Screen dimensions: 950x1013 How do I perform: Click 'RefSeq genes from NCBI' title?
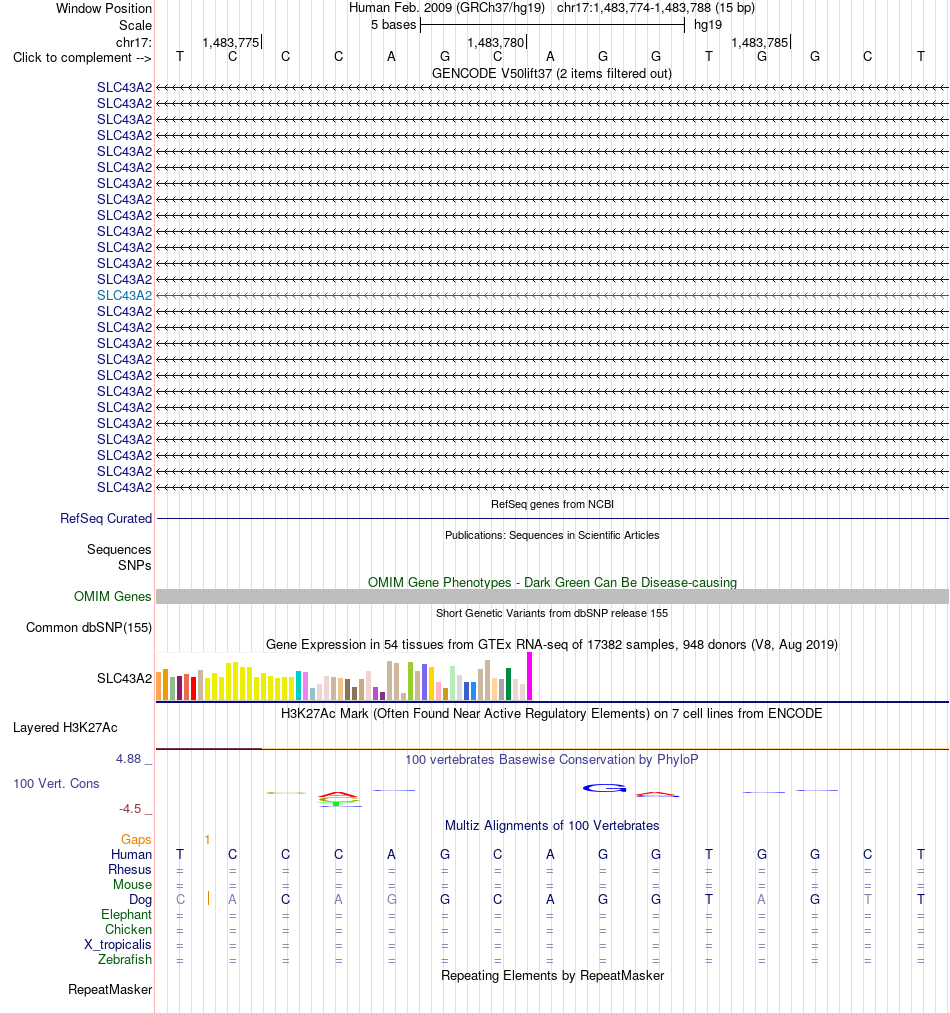(x=552, y=504)
